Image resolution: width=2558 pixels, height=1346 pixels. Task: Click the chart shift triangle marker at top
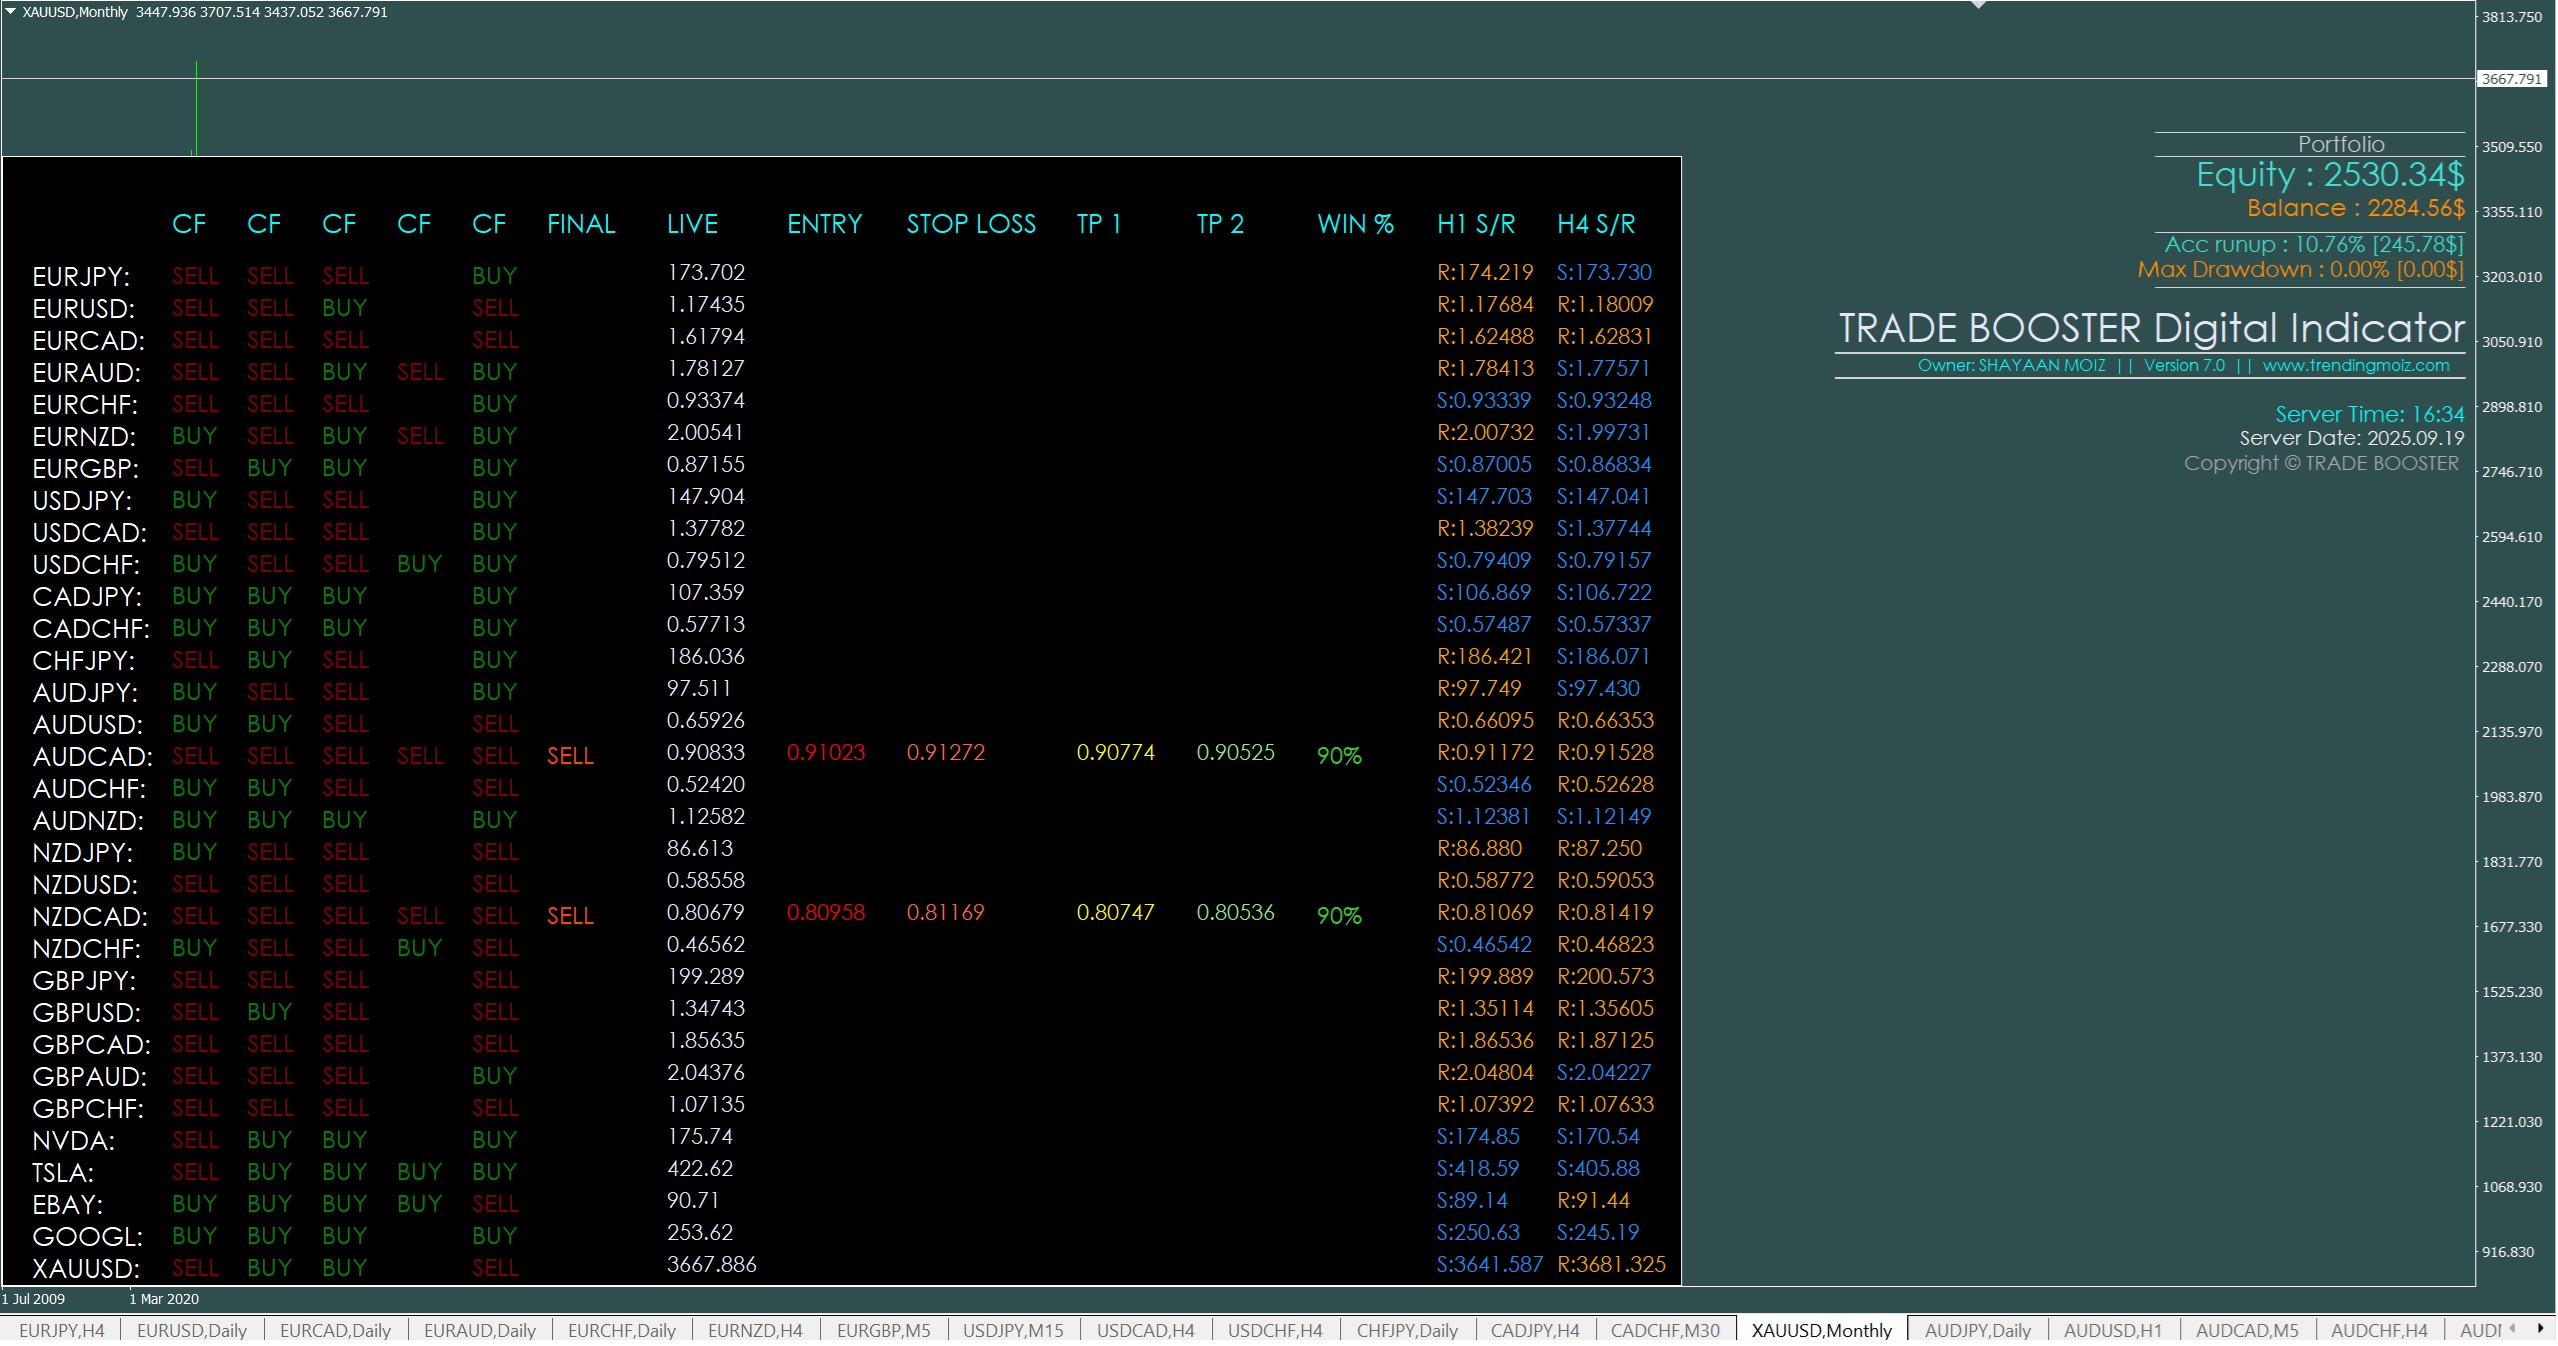pos(1978,5)
